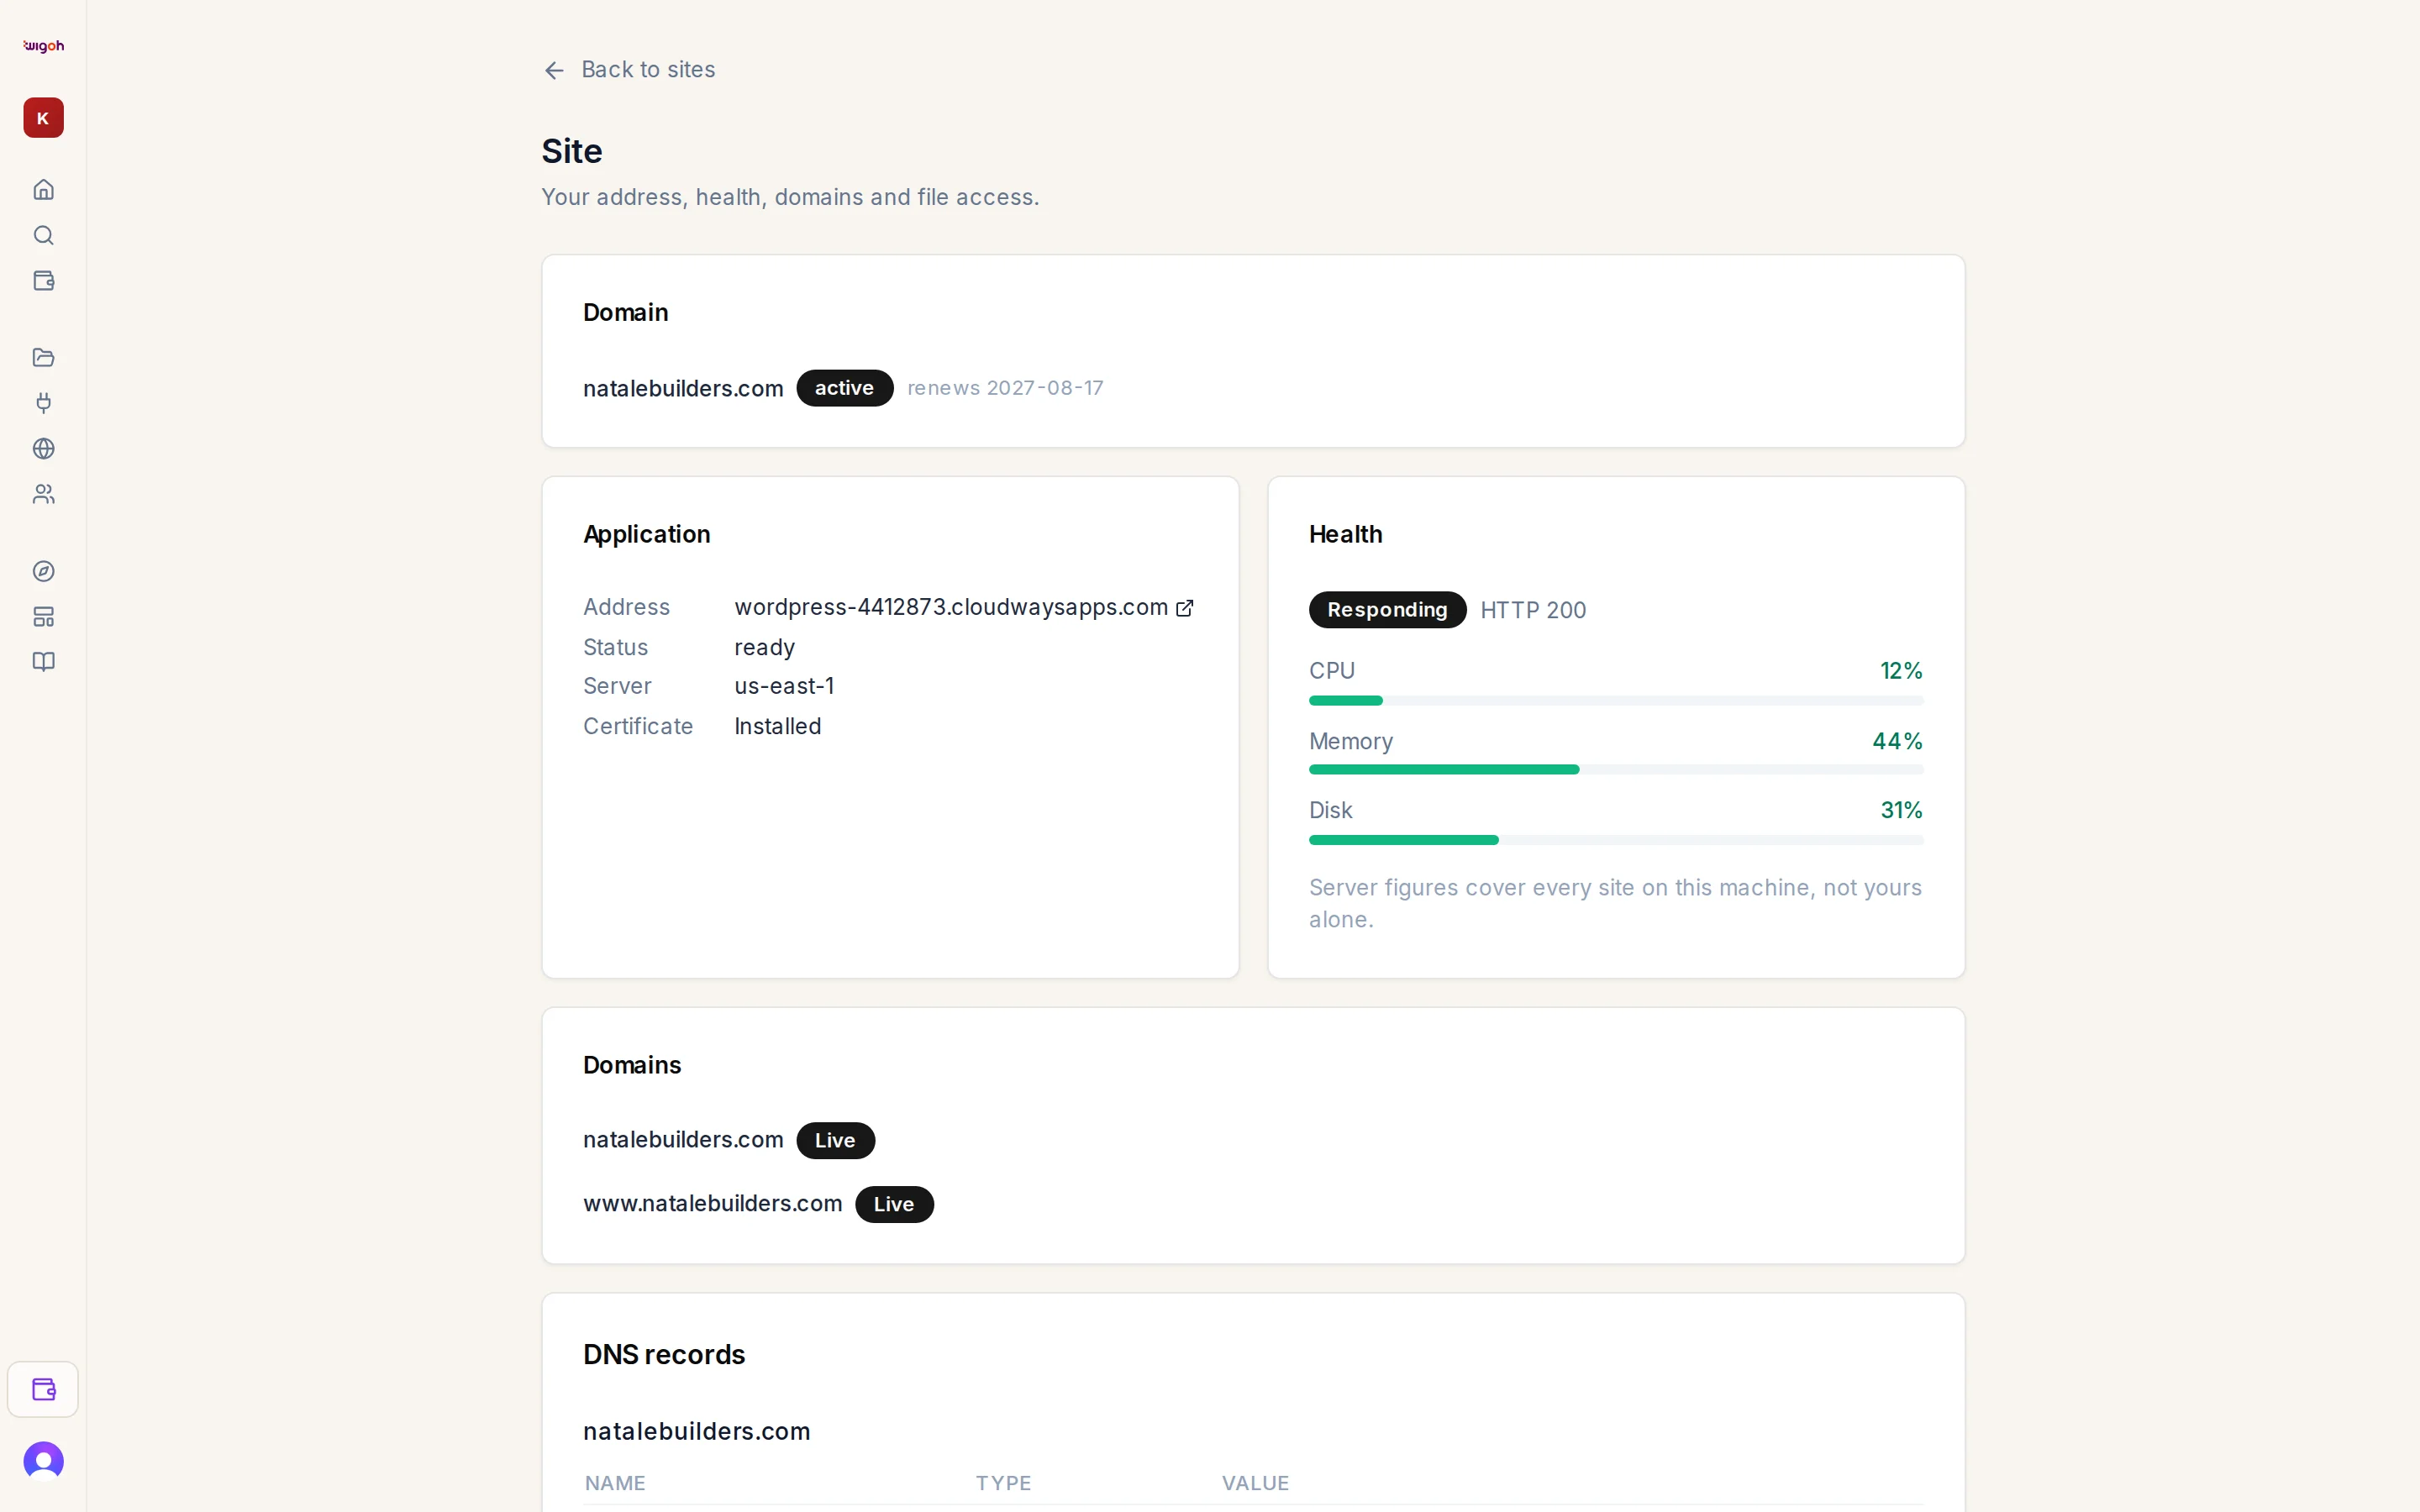2420x1512 pixels.
Task: Open the book icon in sidebar
Action: pos(43,662)
